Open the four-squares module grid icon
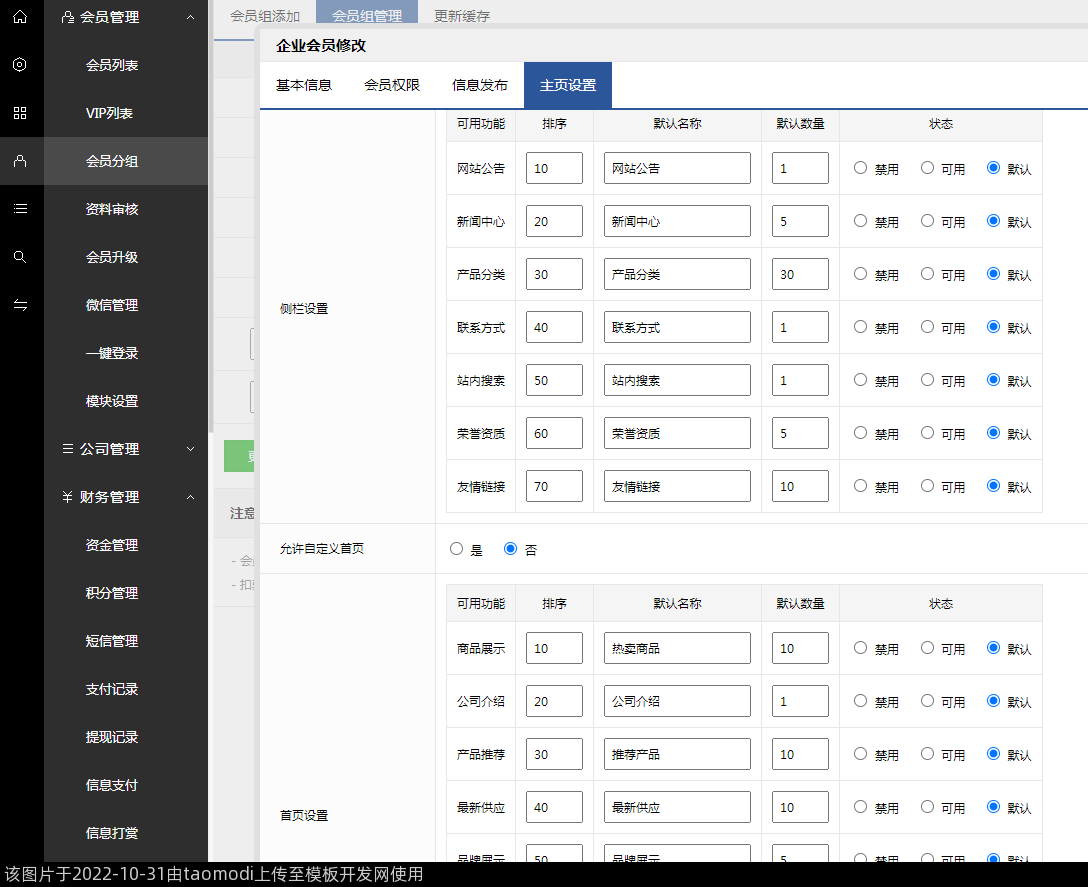The width and height of the screenshot is (1088, 887). (20, 113)
